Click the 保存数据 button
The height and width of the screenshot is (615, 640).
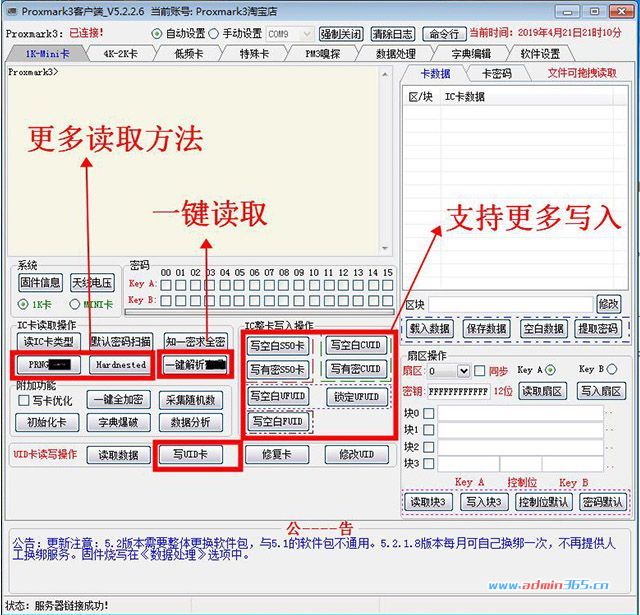[x=486, y=329]
